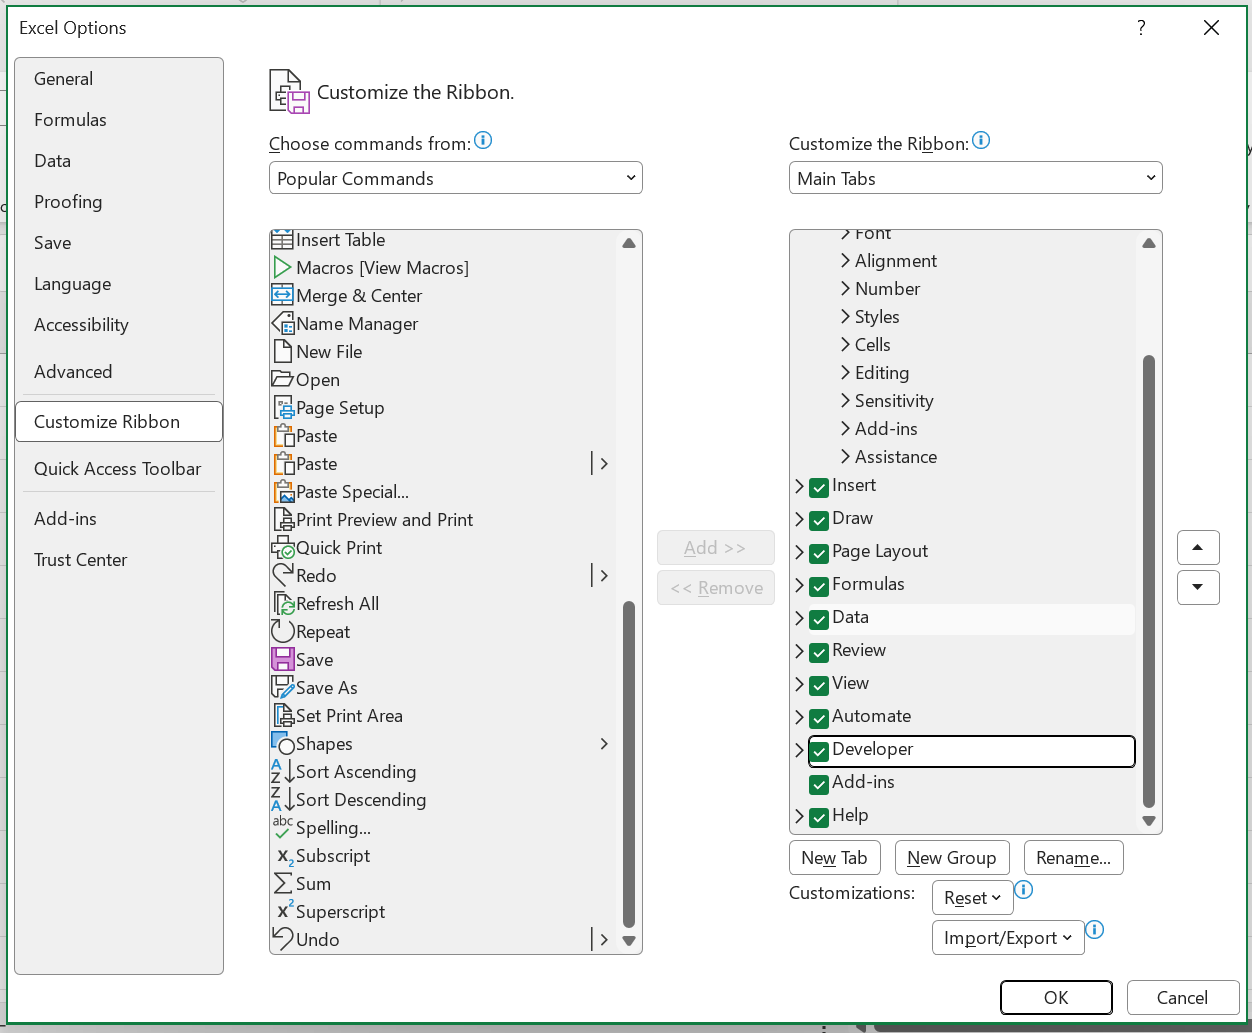
Task: Open the Customize the Ribbon Main Tabs dropdown
Action: (x=976, y=178)
